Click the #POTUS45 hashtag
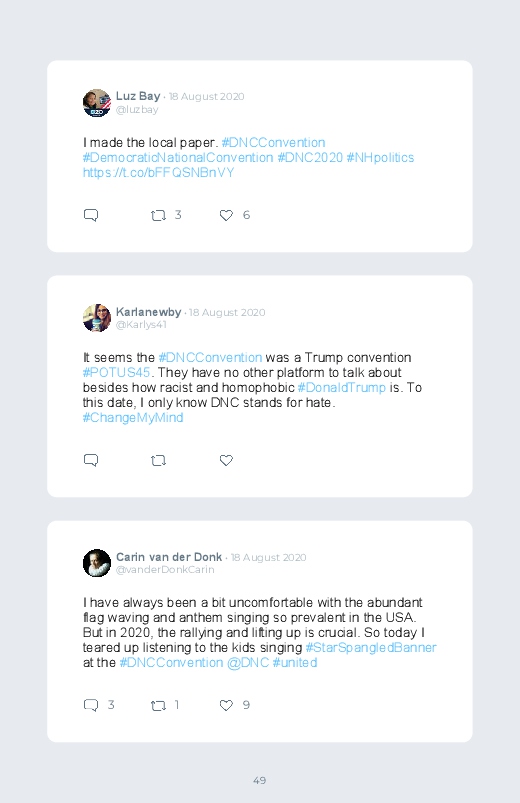Viewport: 520px width, 803px height. 116,372
